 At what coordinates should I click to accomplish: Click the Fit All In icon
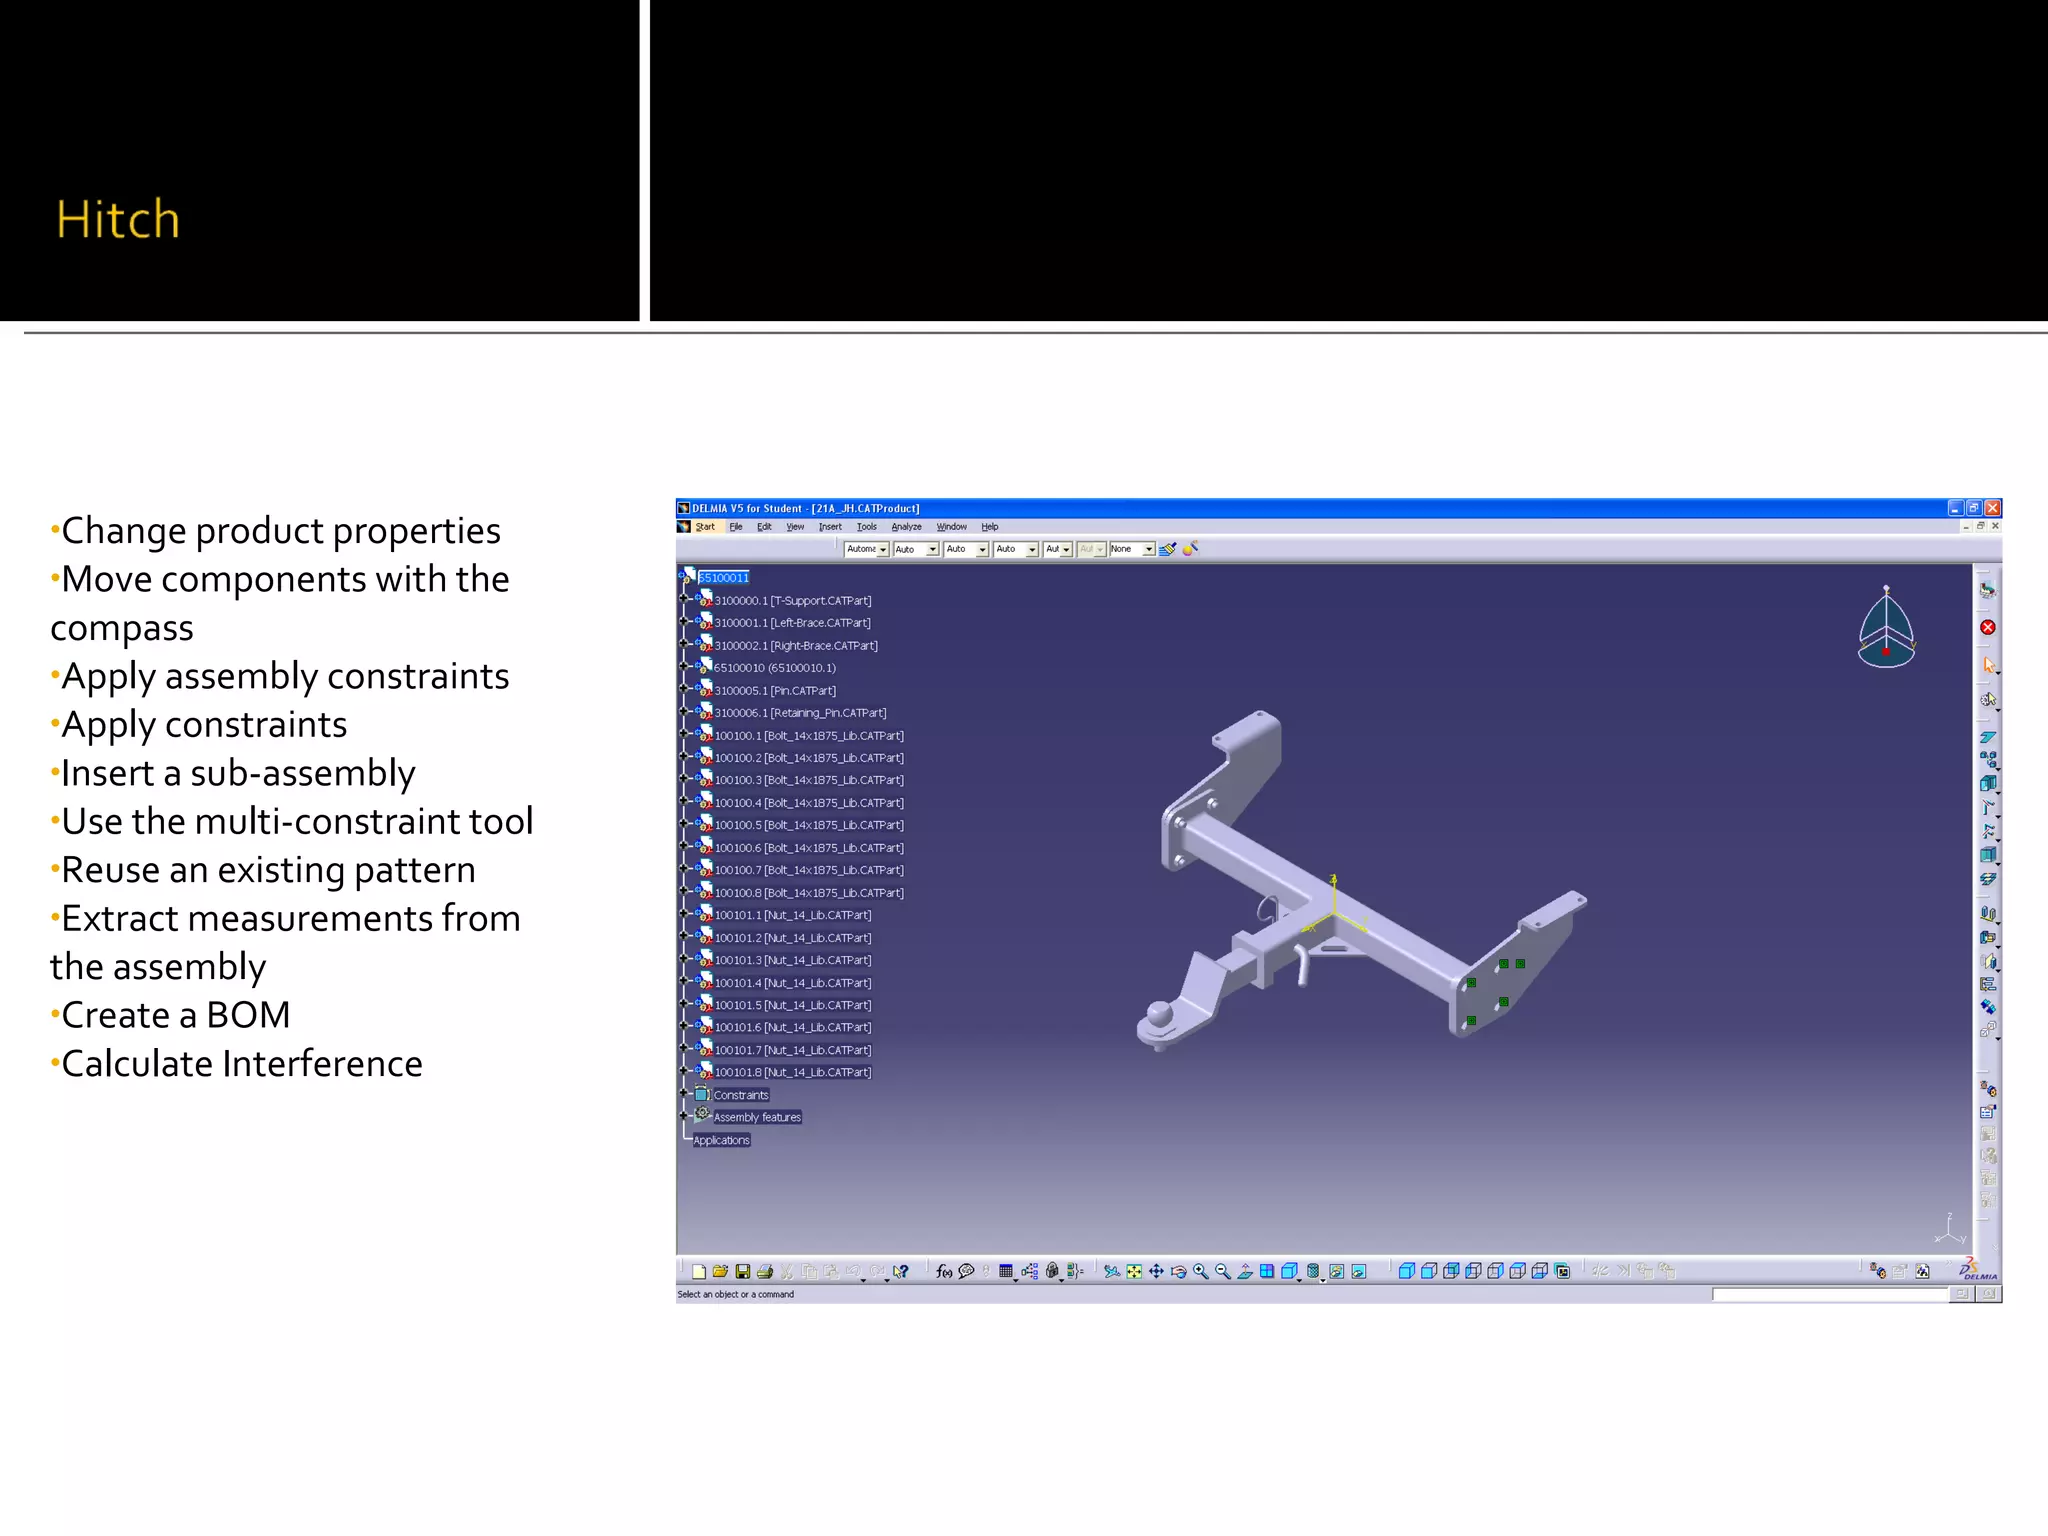pos(1134,1271)
